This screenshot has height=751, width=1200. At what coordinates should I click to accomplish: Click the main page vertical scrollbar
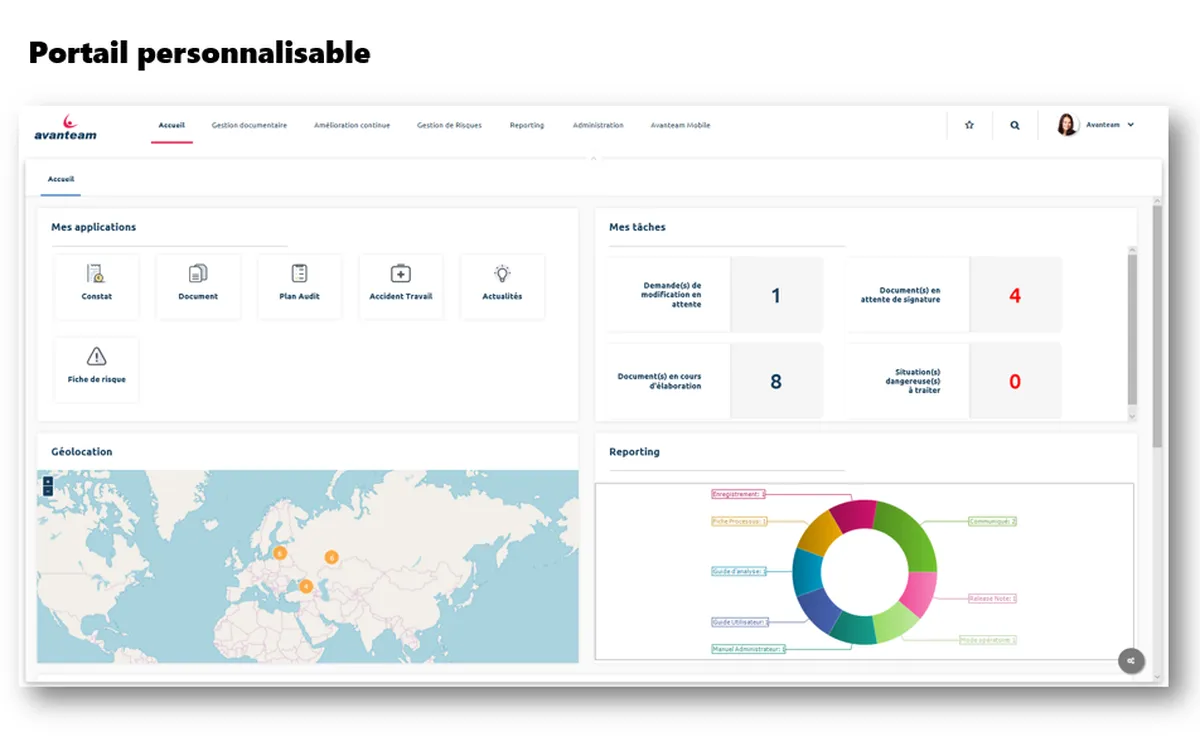(1157, 325)
